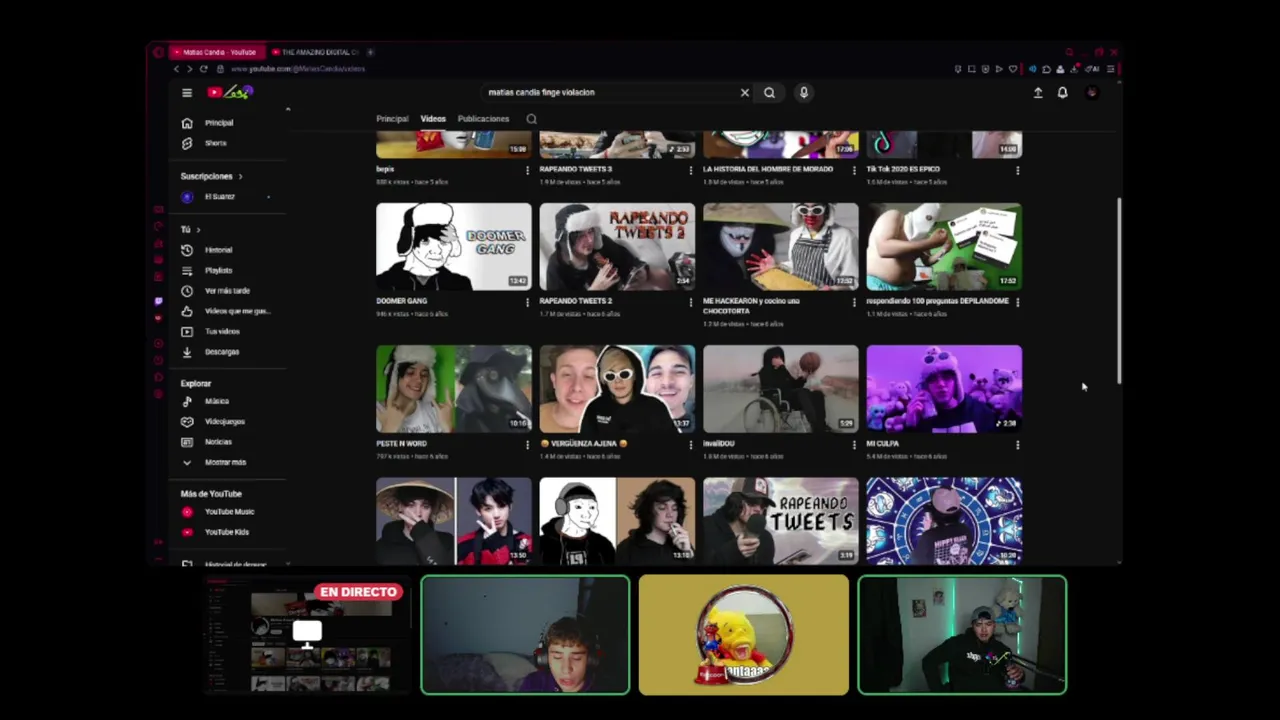Screen dimensions: 1280x720
Task: Open options for DOOMER GANG video
Action: pos(527,301)
